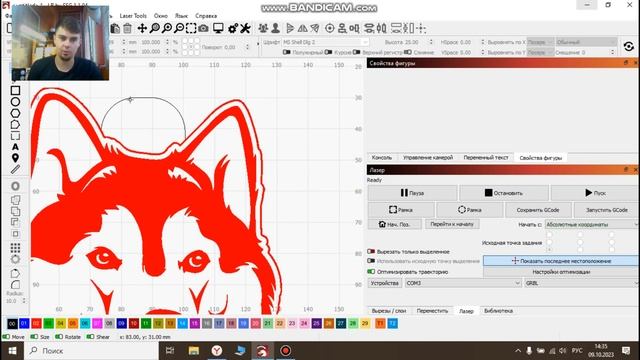Click the Zoom out magnifier icon
This screenshot has width=640, height=360.
pos(179,28)
